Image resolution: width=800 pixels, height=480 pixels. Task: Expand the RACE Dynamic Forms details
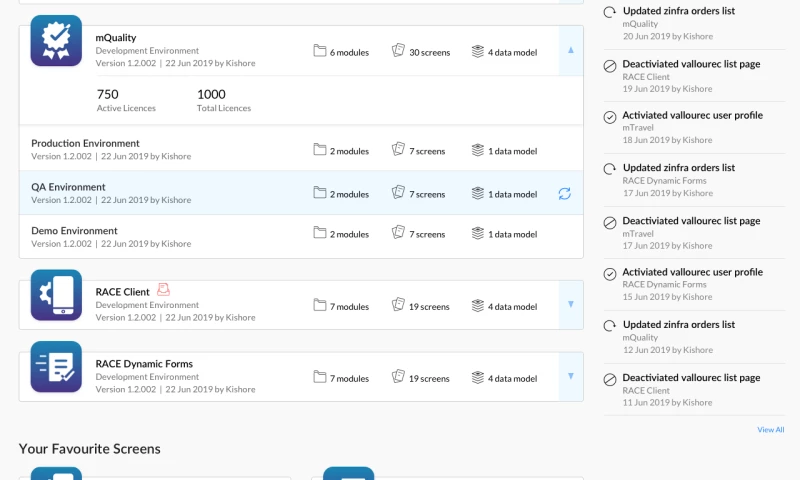point(570,376)
